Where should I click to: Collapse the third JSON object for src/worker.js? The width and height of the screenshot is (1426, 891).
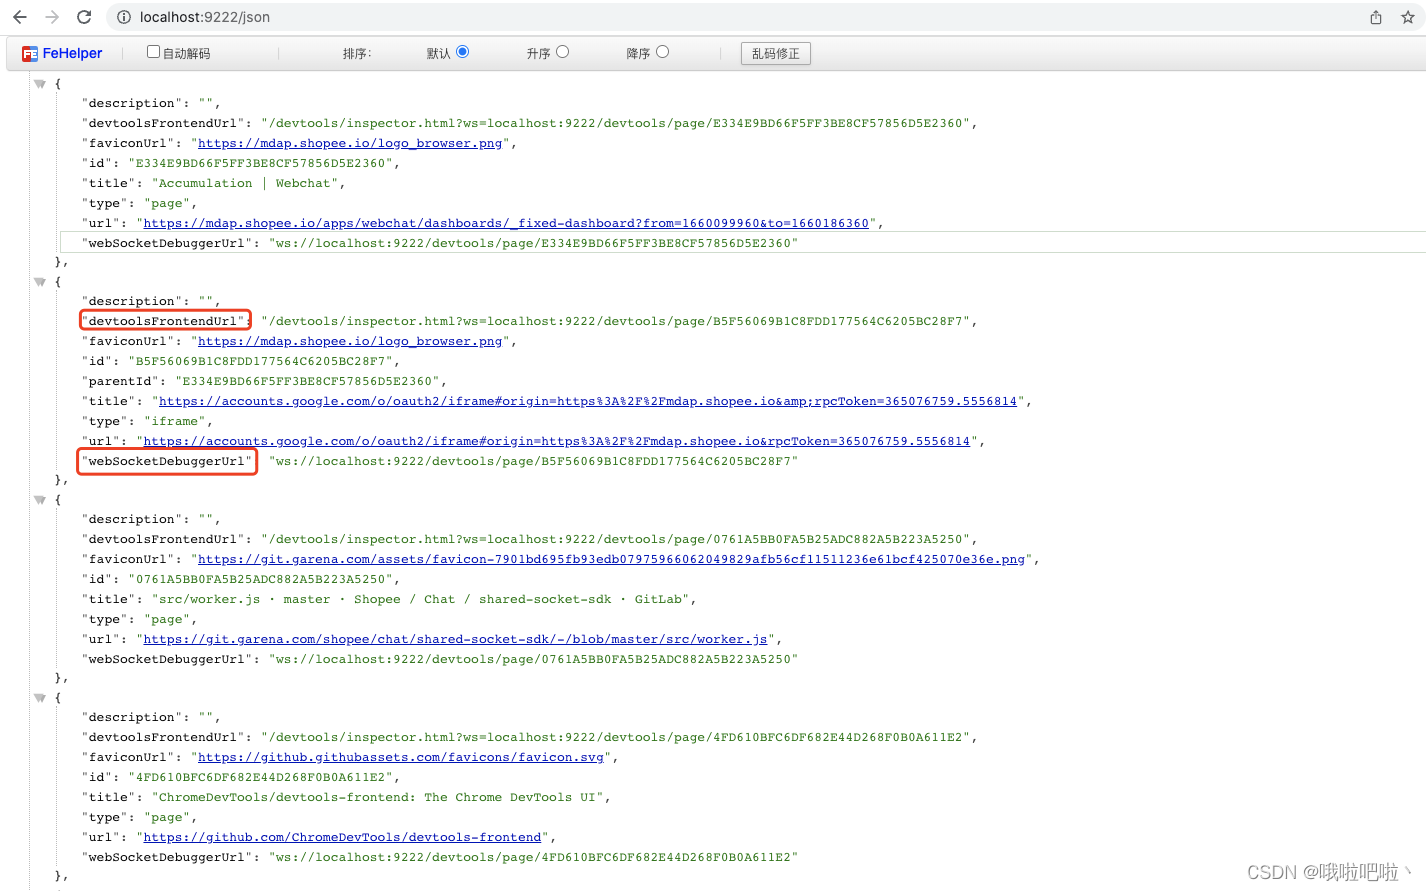coord(40,500)
